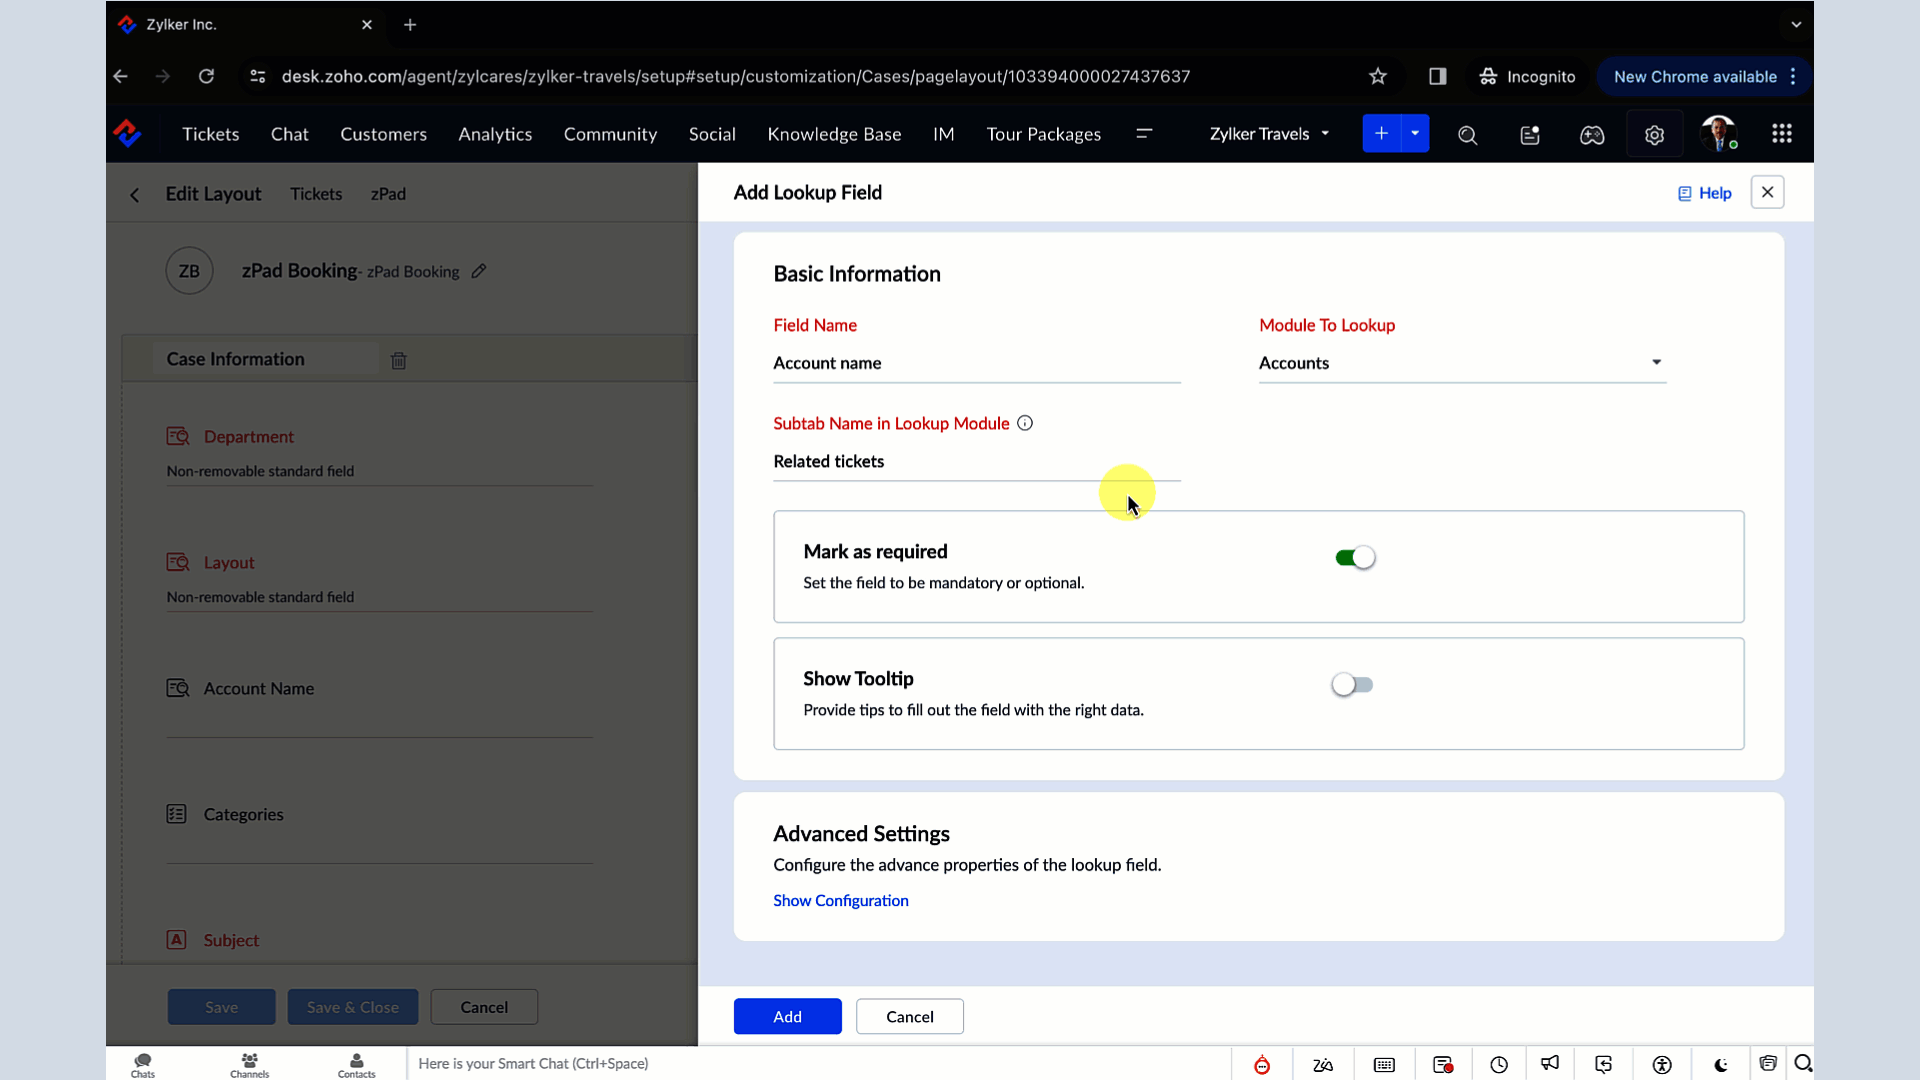Screen dimensions: 1920x1080
Task: Go to the Analytics tab
Action: 495,134
